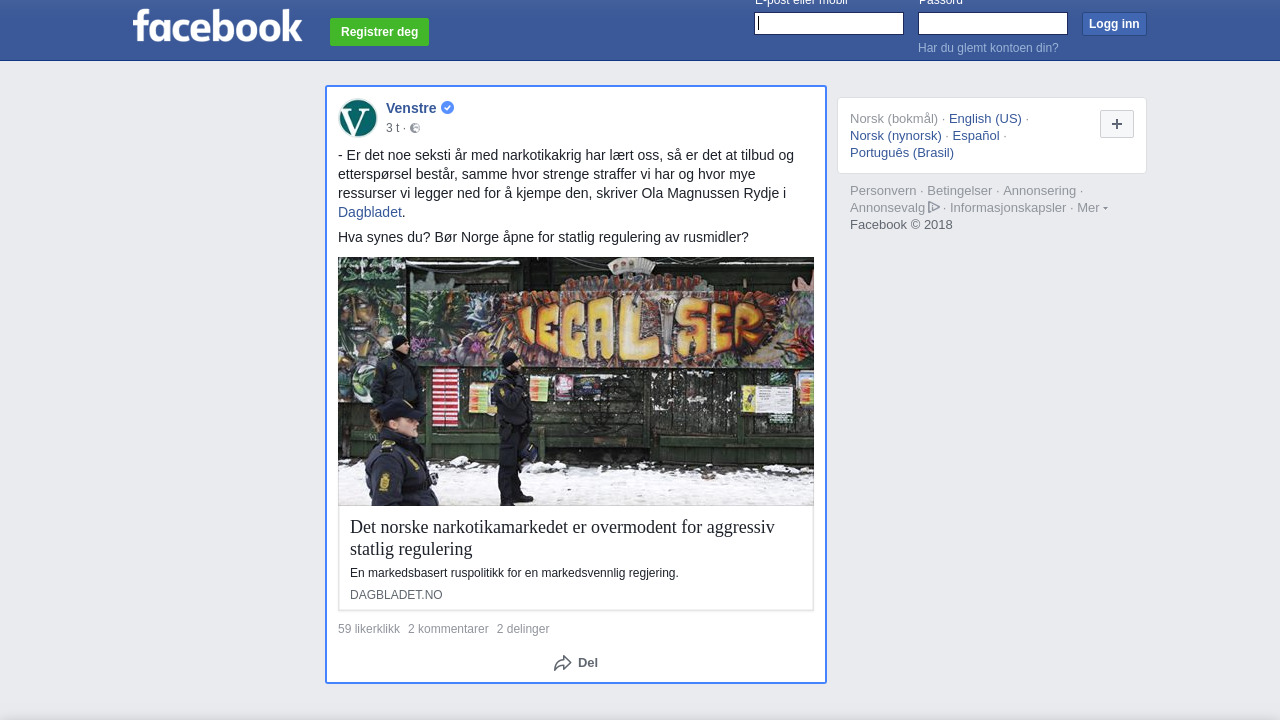Click the AdChoices triangle icon
This screenshot has height=720, width=1280.
pos(934,207)
